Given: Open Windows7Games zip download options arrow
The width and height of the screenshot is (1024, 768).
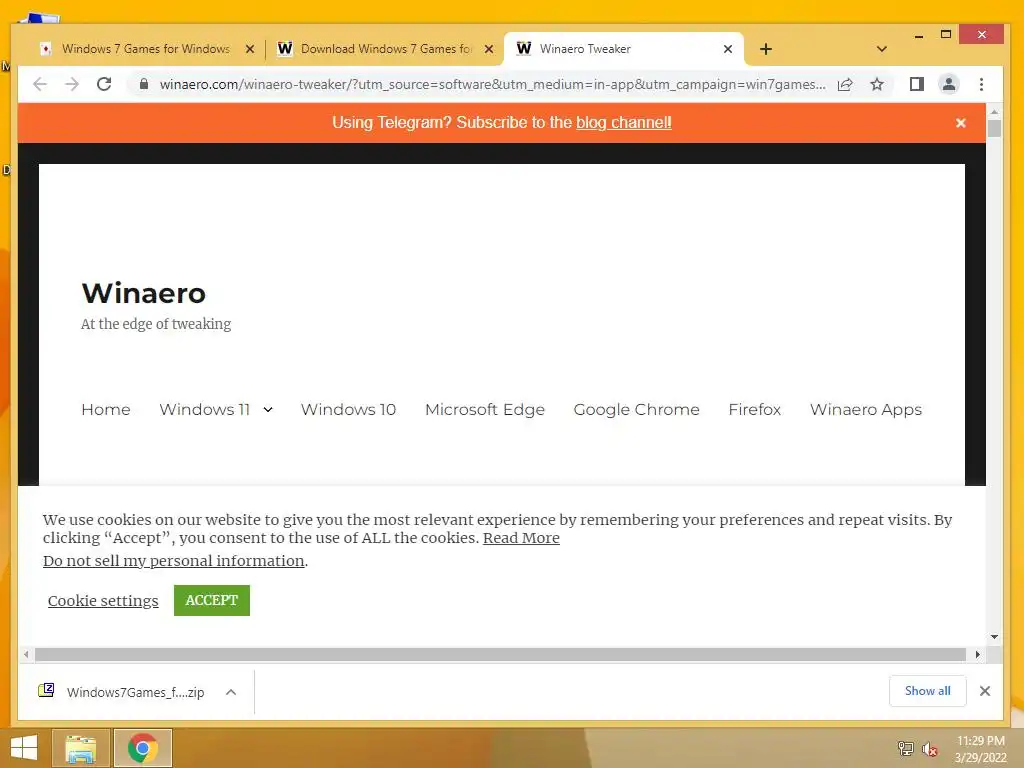Looking at the screenshot, I should pyautogui.click(x=231, y=692).
